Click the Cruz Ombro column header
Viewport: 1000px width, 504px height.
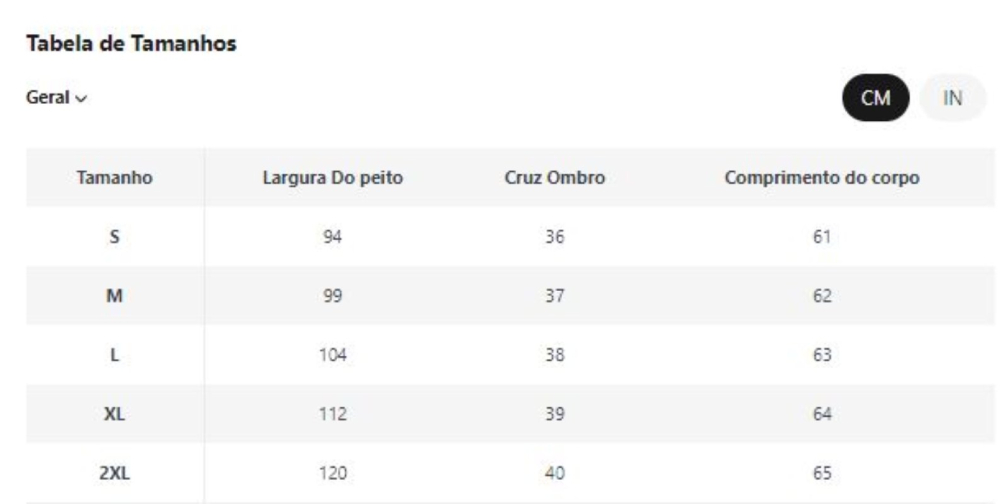click(x=554, y=177)
